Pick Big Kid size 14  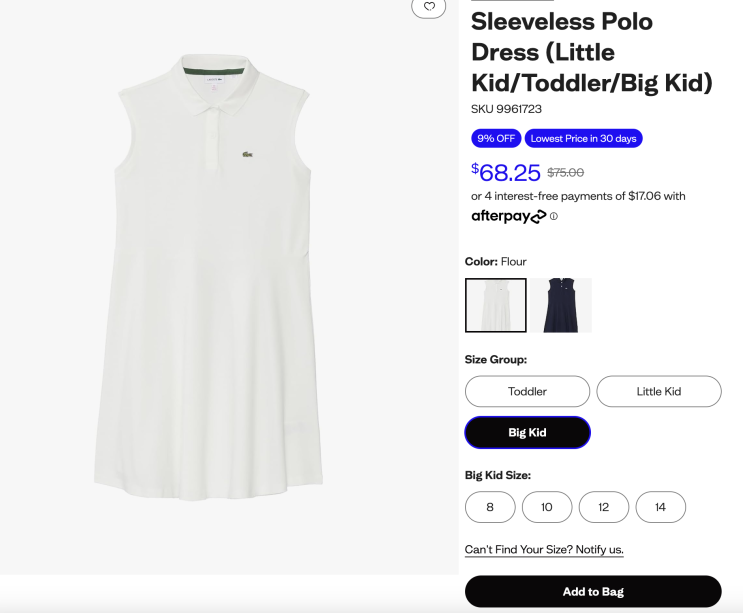coord(660,507)
